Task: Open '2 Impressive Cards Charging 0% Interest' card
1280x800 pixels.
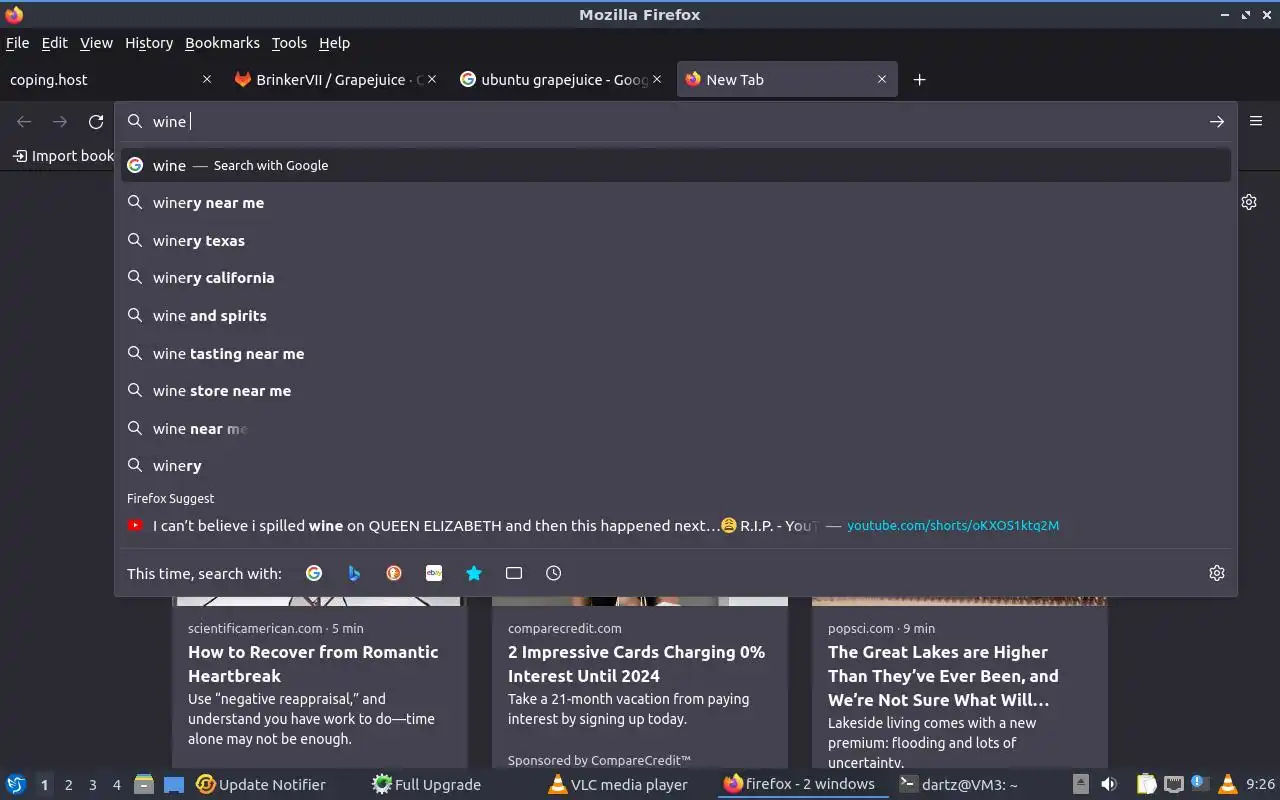Action: (x=636, y=664)
